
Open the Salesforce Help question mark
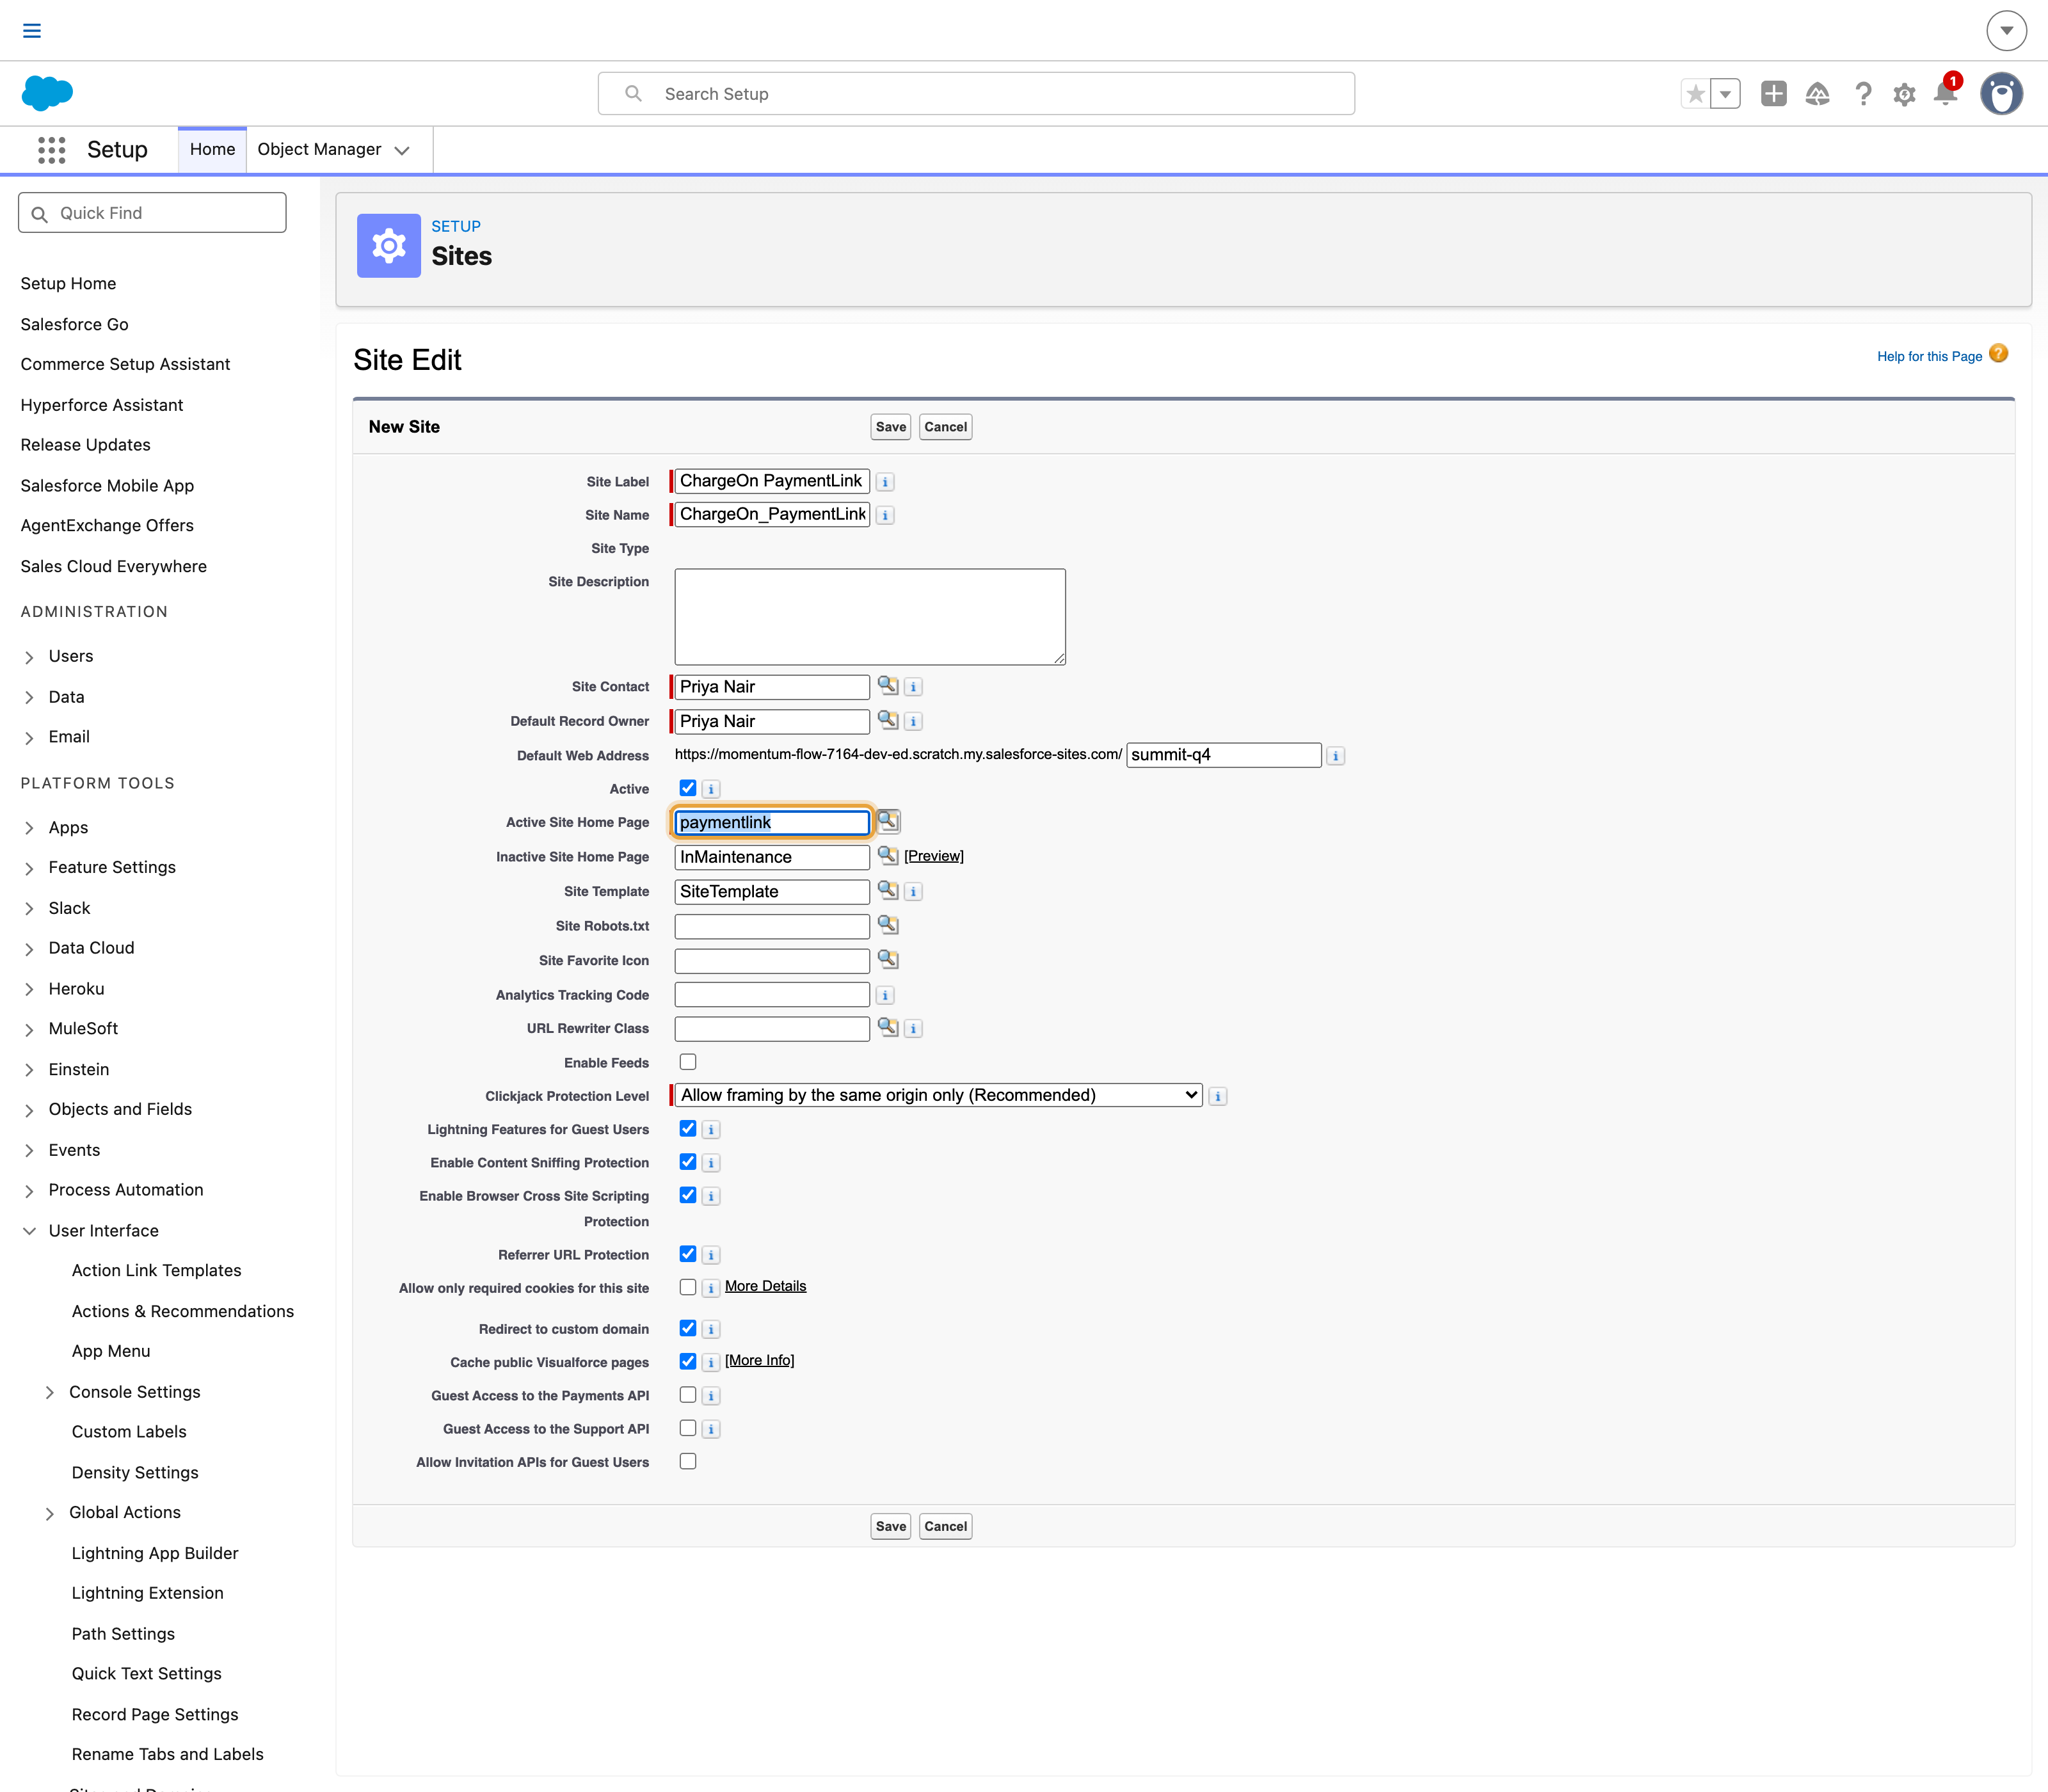[x=1863, y=94]
